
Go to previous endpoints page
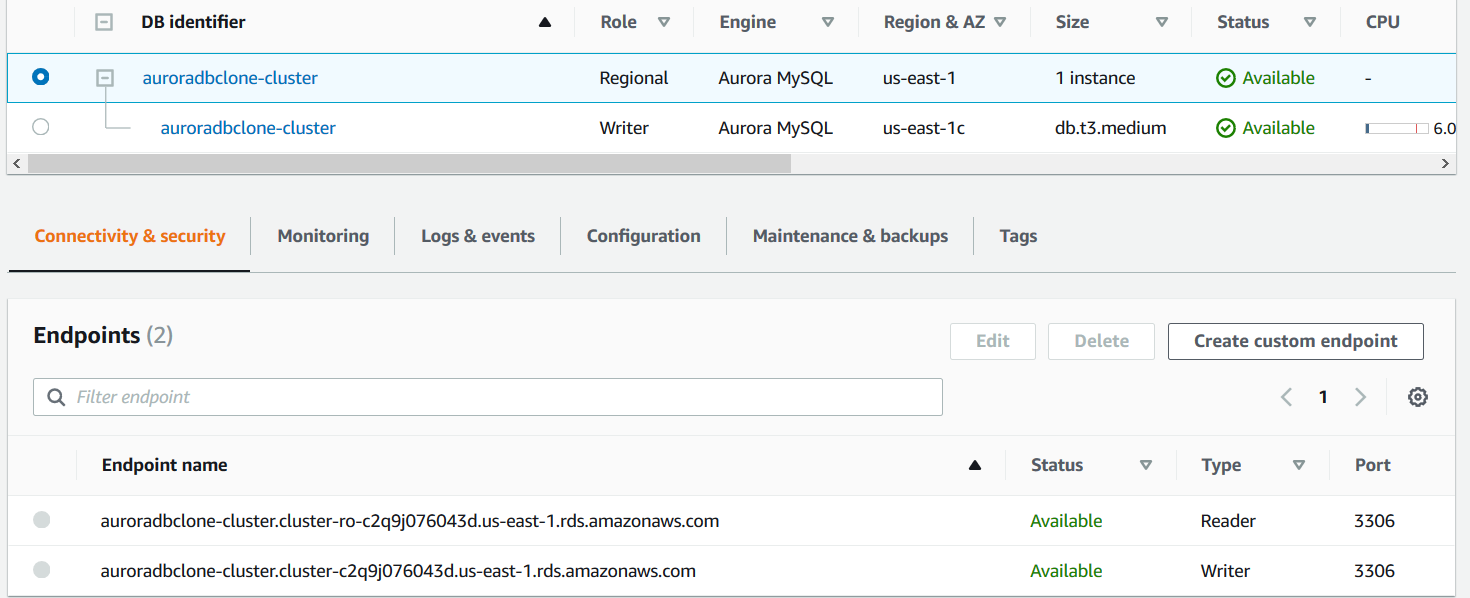point(1287,397)
